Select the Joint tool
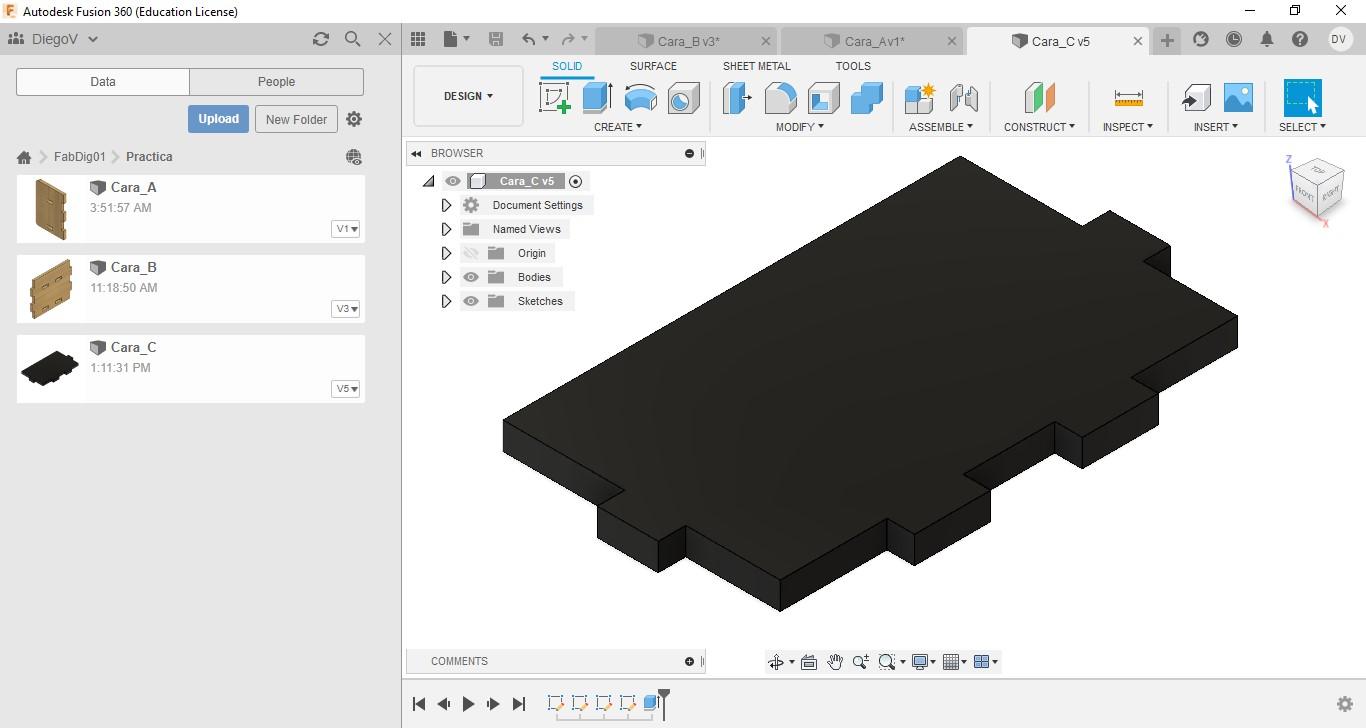This screenshot has width=1366, height=728. [x=963, y=98]
